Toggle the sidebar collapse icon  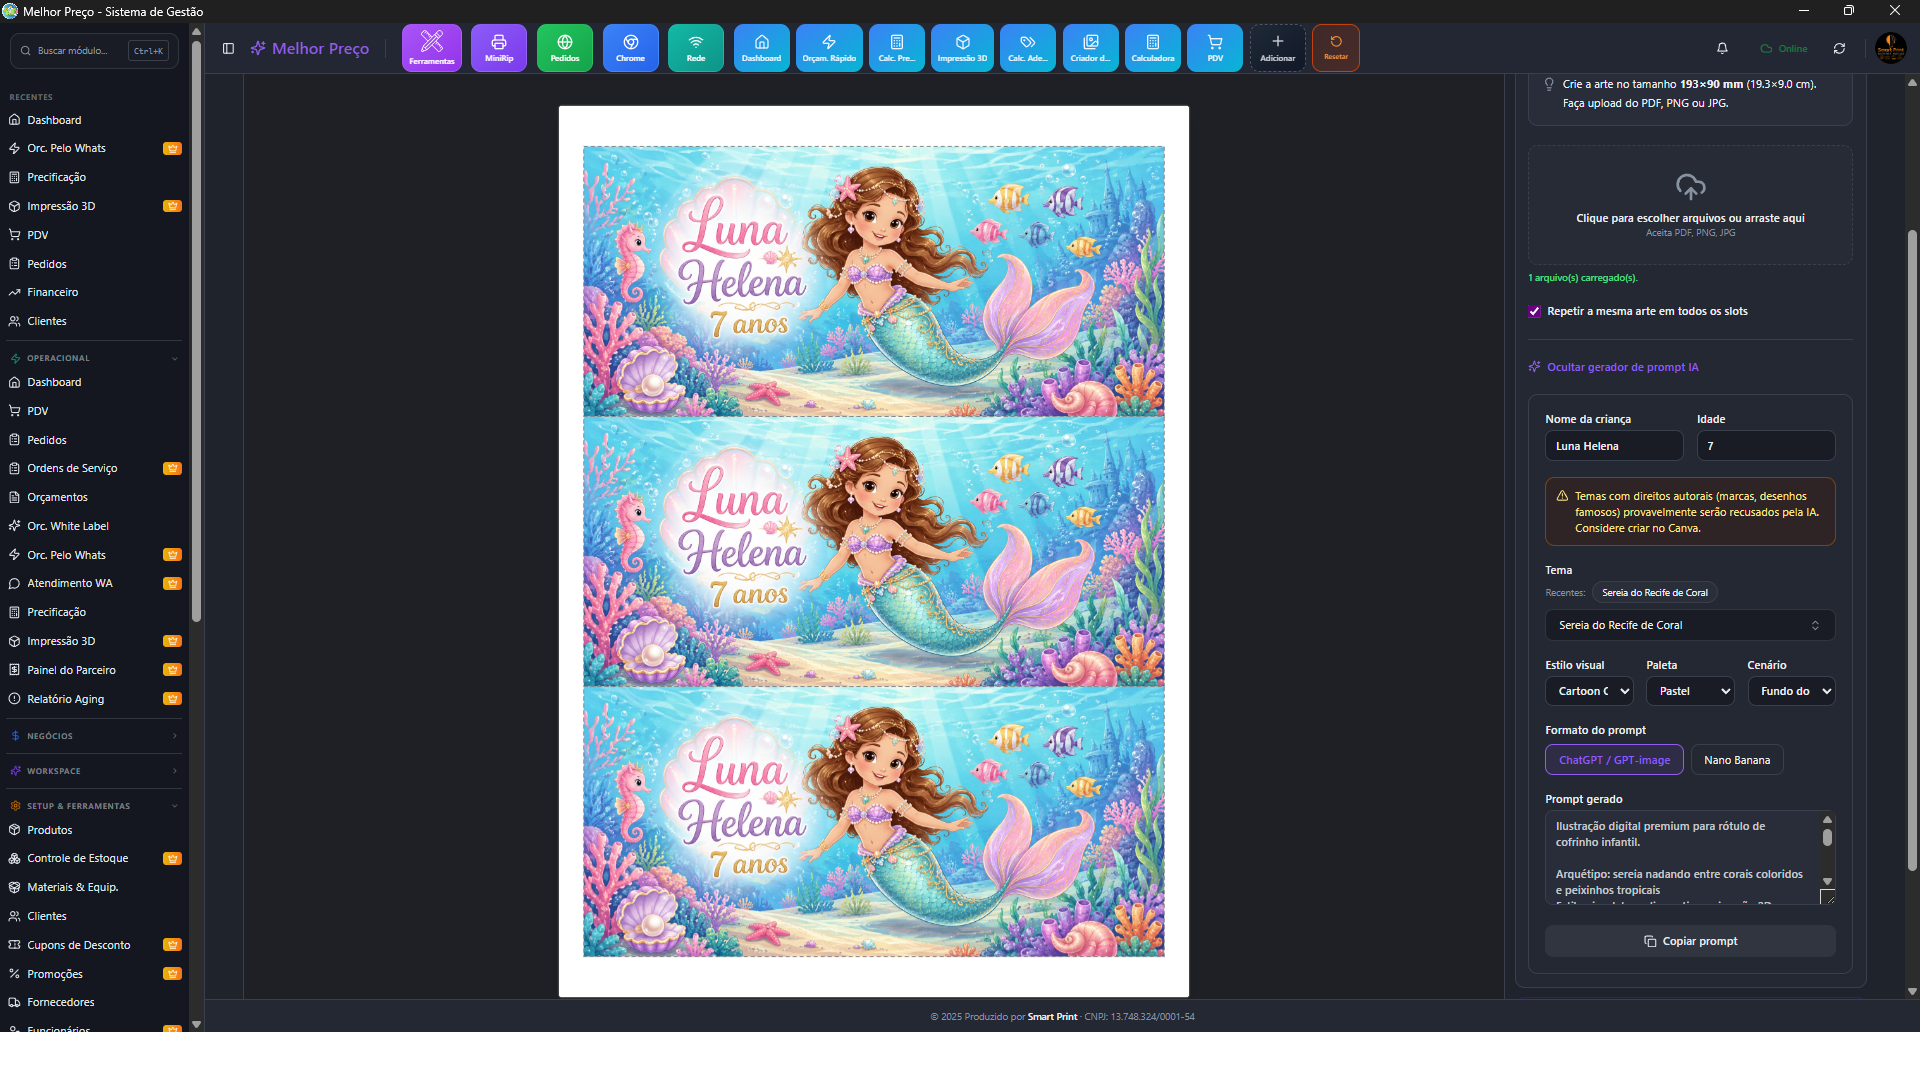228,48
